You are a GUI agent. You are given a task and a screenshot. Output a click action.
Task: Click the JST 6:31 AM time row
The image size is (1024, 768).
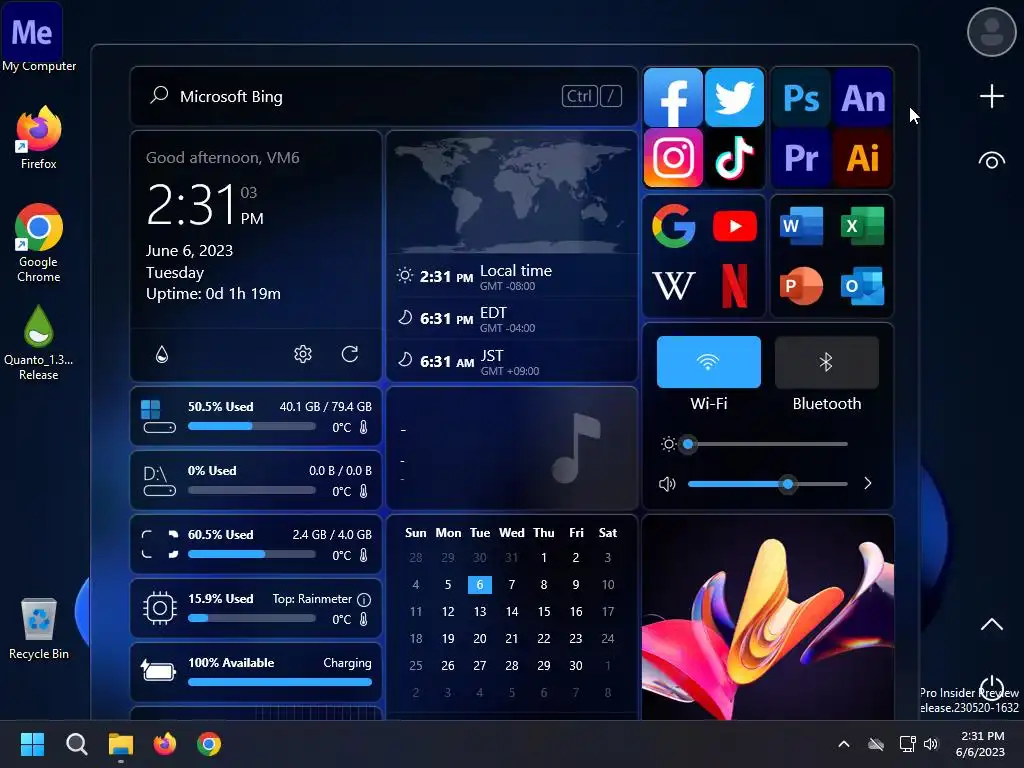coord(512,361)
